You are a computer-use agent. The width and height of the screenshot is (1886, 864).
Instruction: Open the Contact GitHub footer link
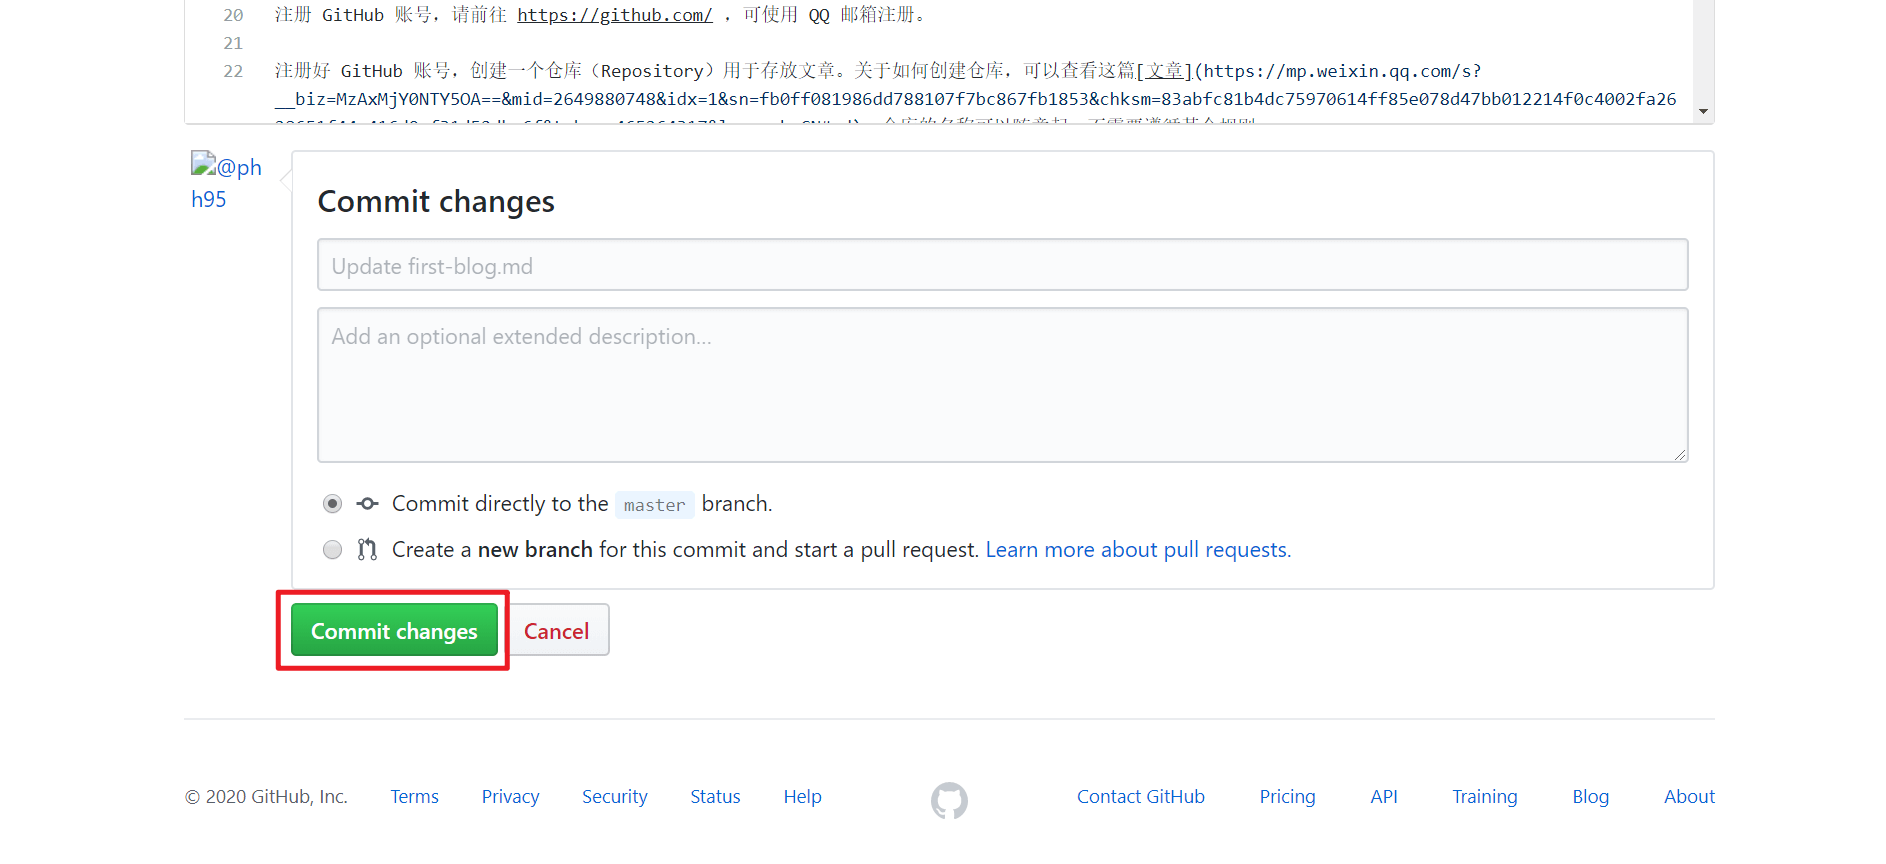pyautogui.click(x=1141, y=797)
